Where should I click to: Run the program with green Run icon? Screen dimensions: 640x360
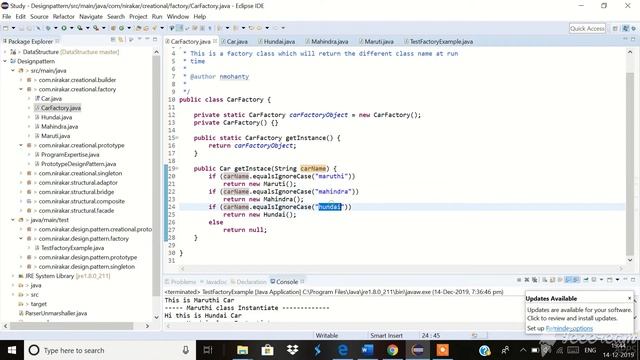click(x=64, y=28)
